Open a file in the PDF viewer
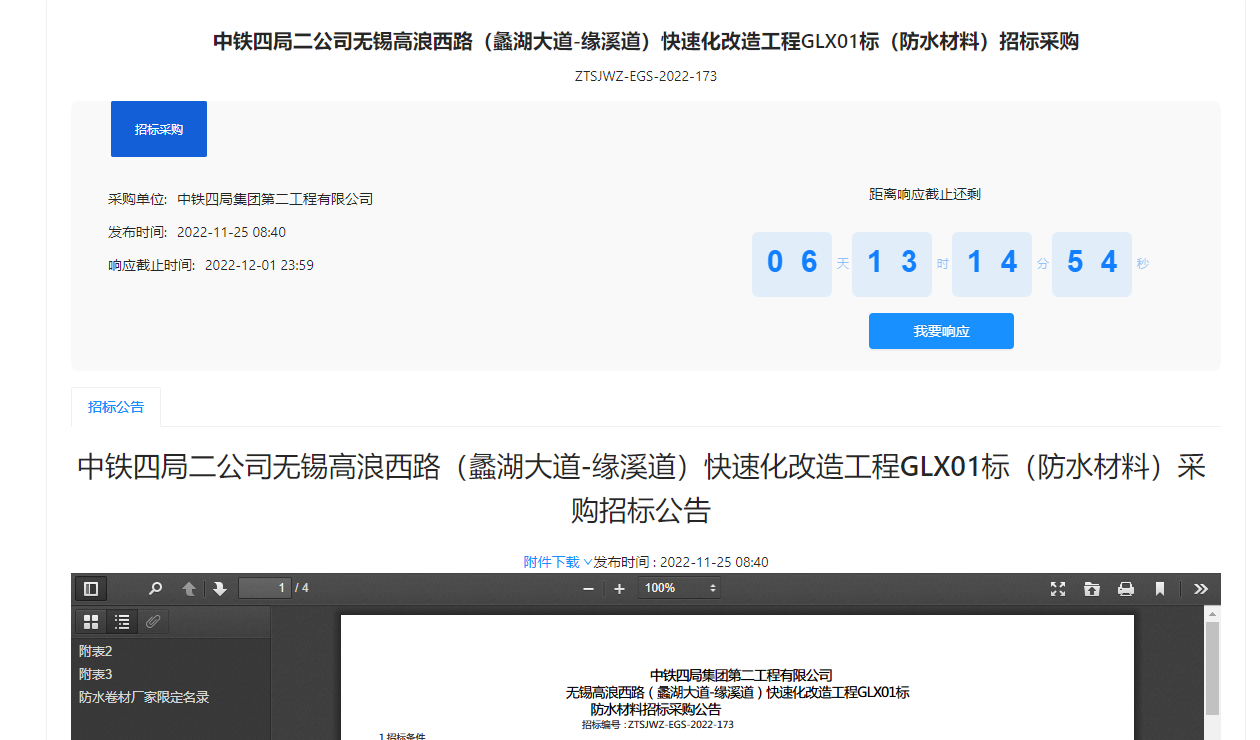Screen dimensions: 1260x740 click(x=1092, y=589)
